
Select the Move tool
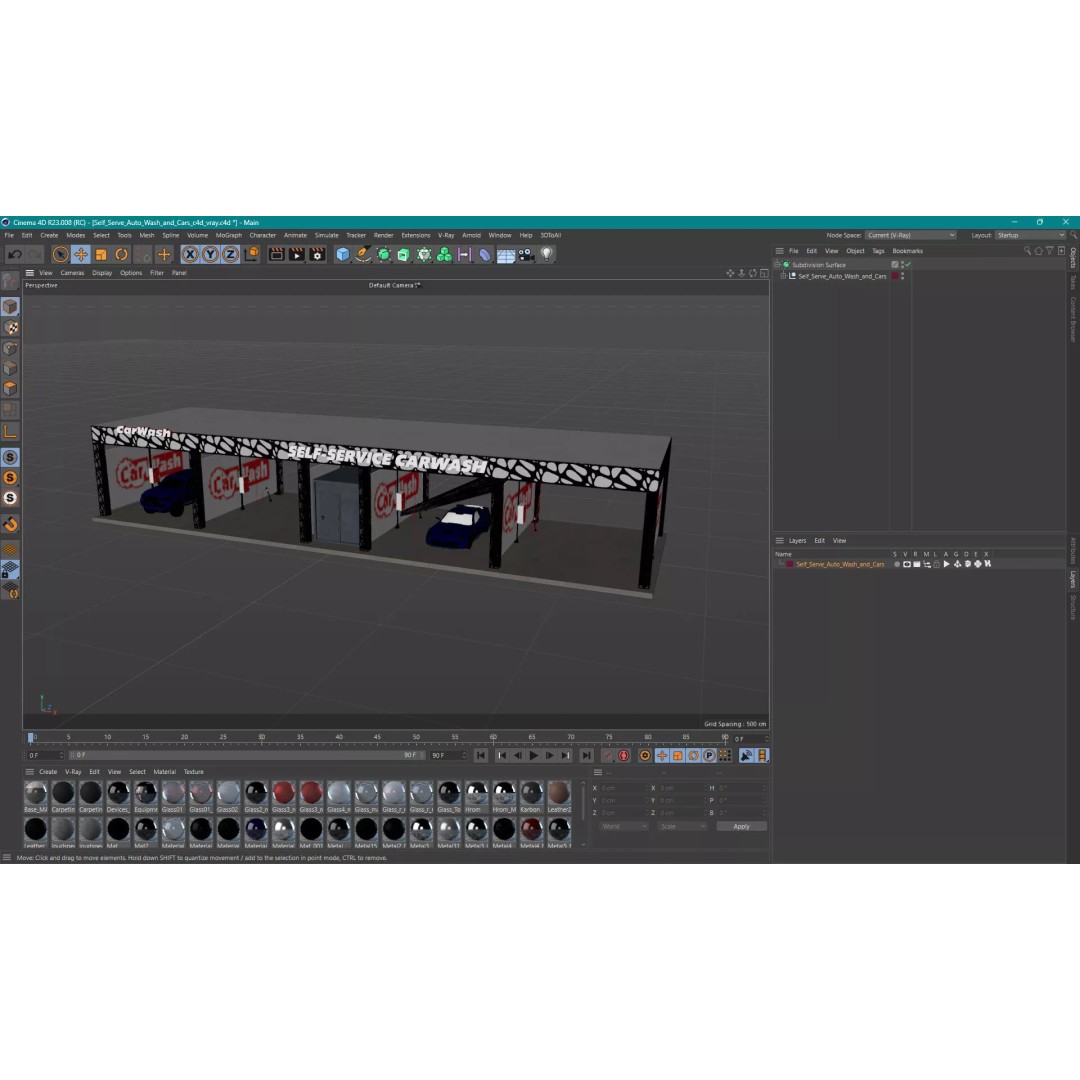[81, 255]
